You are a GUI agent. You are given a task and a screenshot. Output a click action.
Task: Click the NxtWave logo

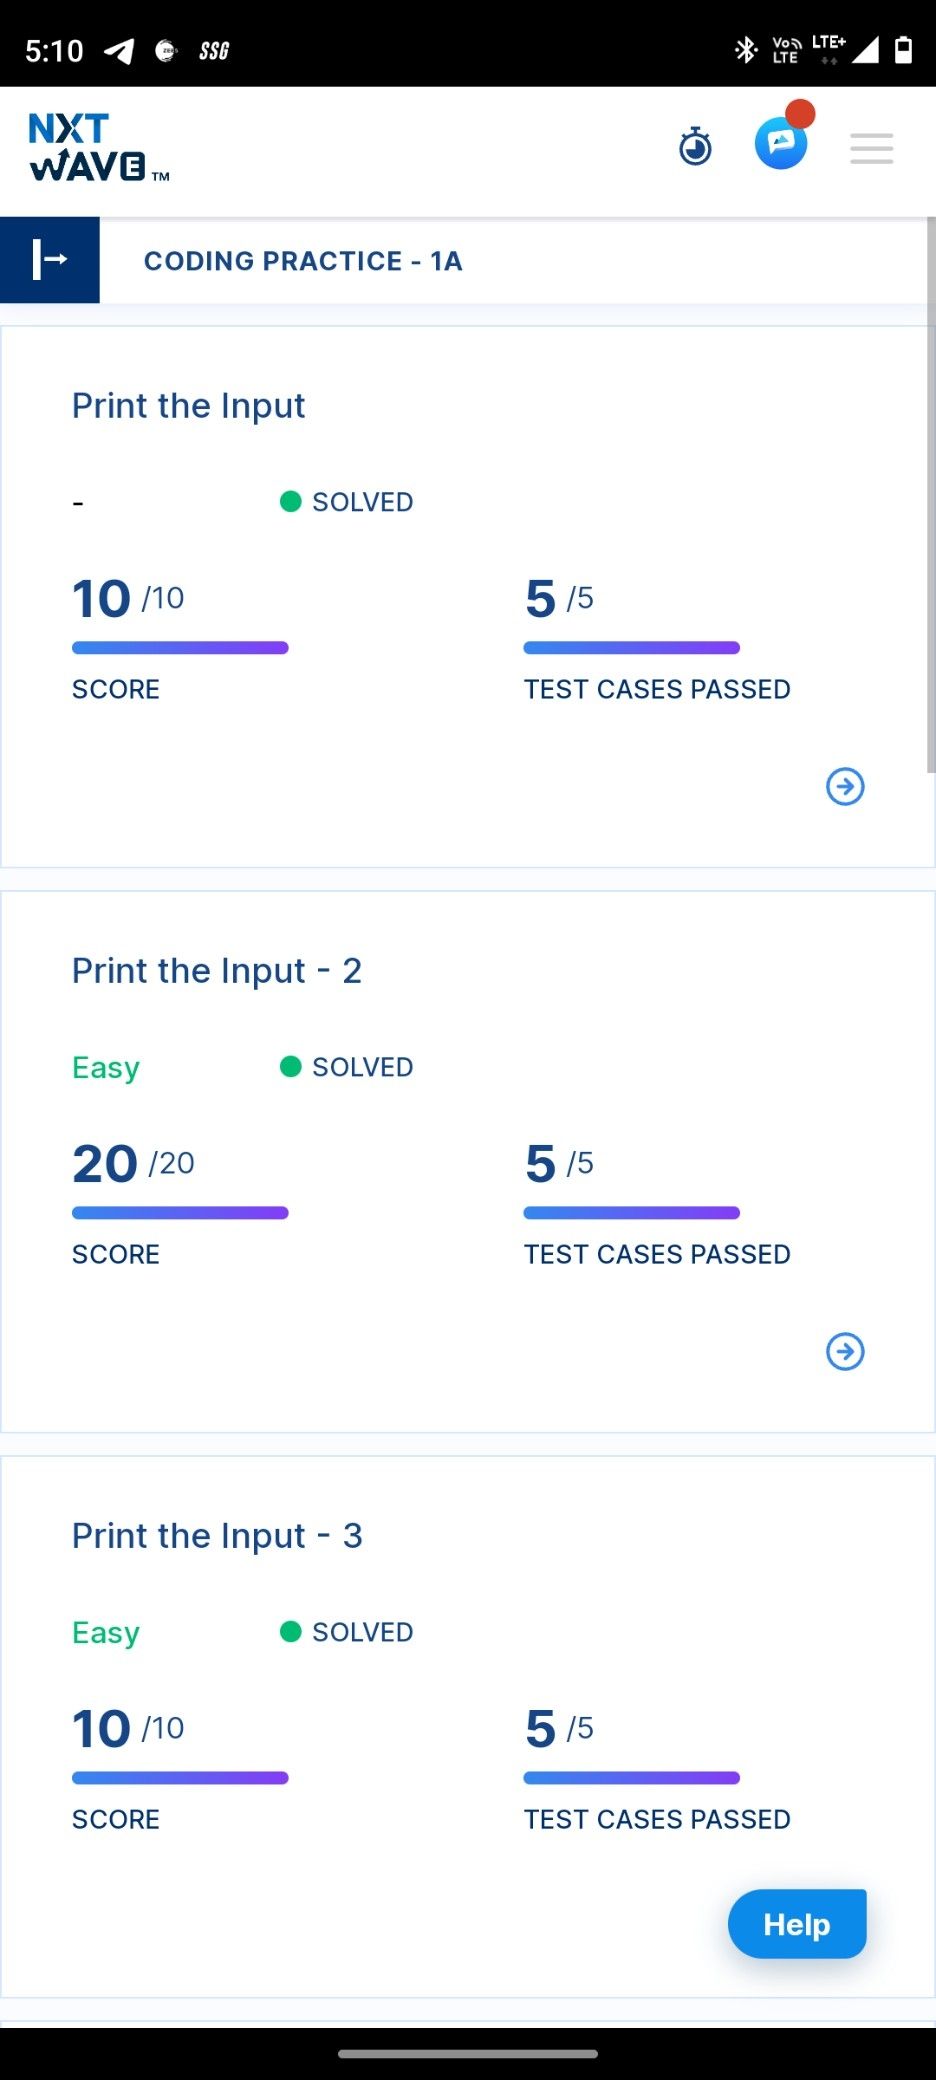[x=99, y=147]
